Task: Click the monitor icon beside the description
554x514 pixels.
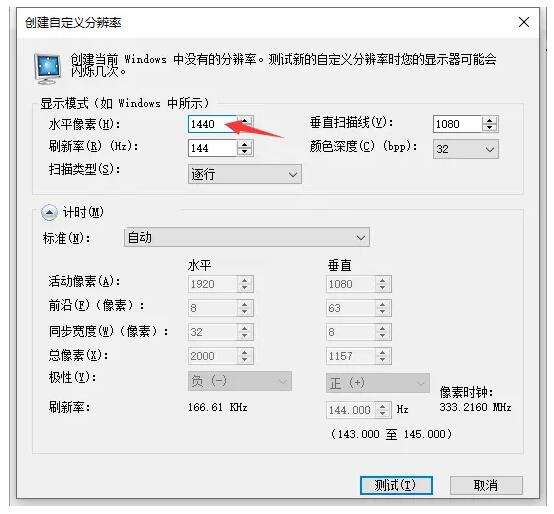Action: point(48,69)
